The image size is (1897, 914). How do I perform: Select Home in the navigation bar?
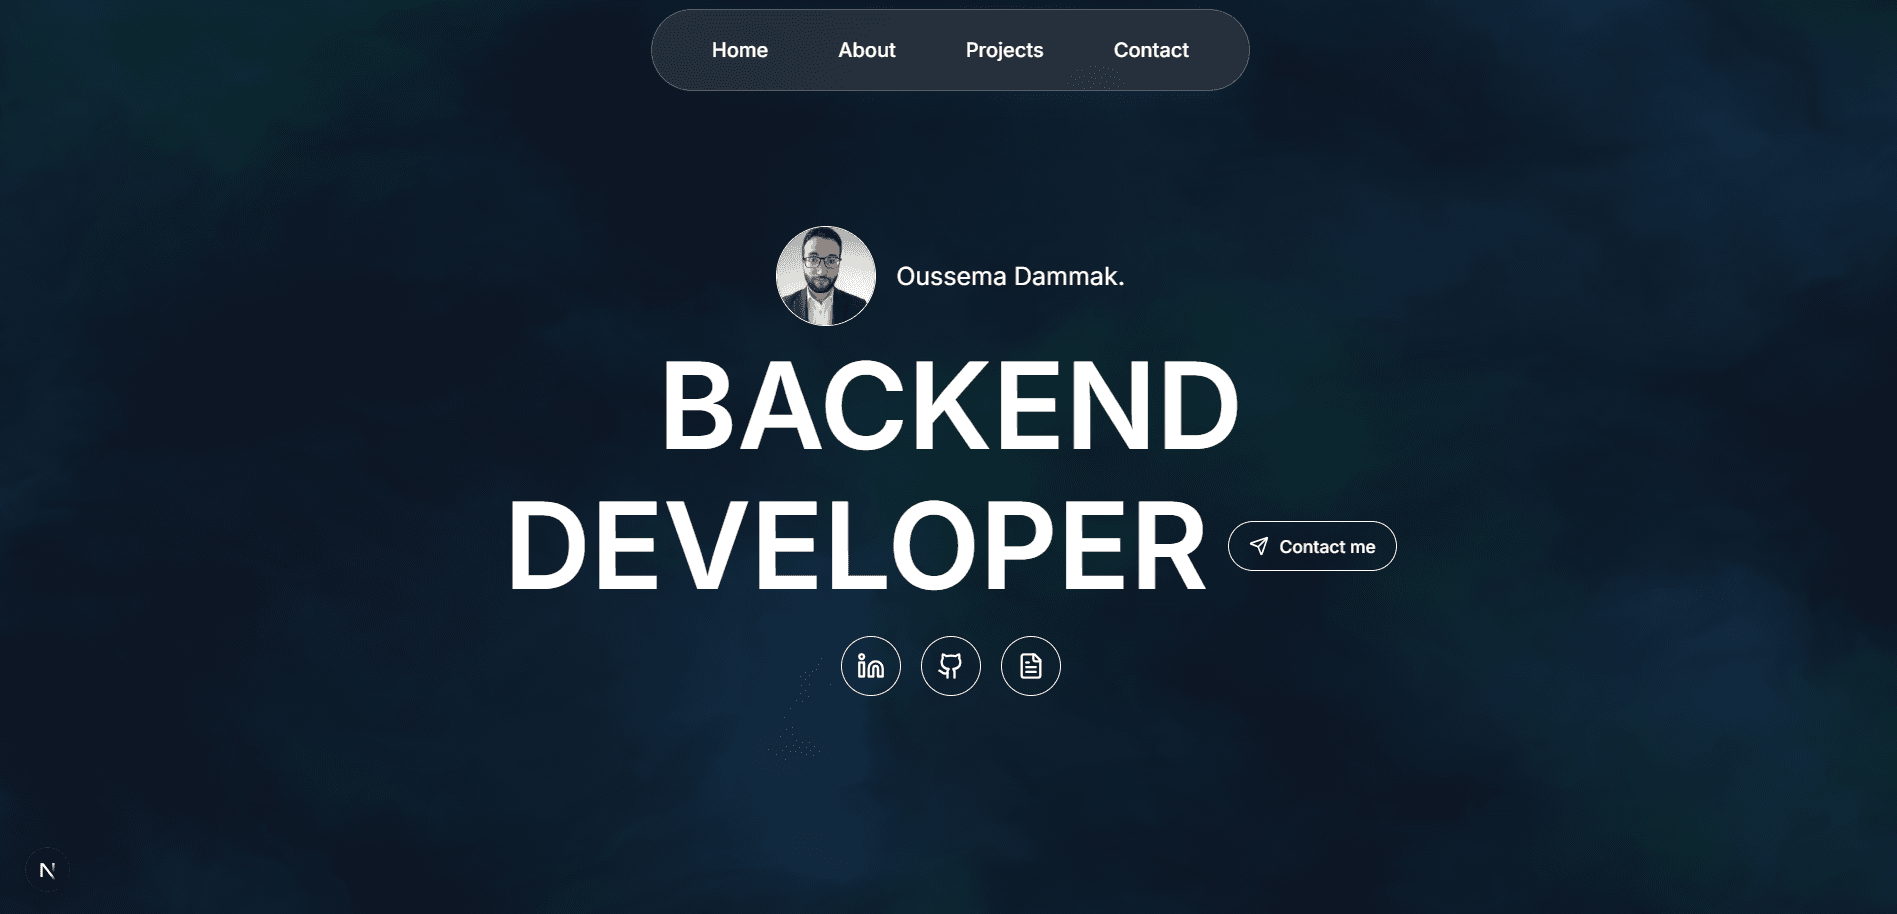pos(739,49)
